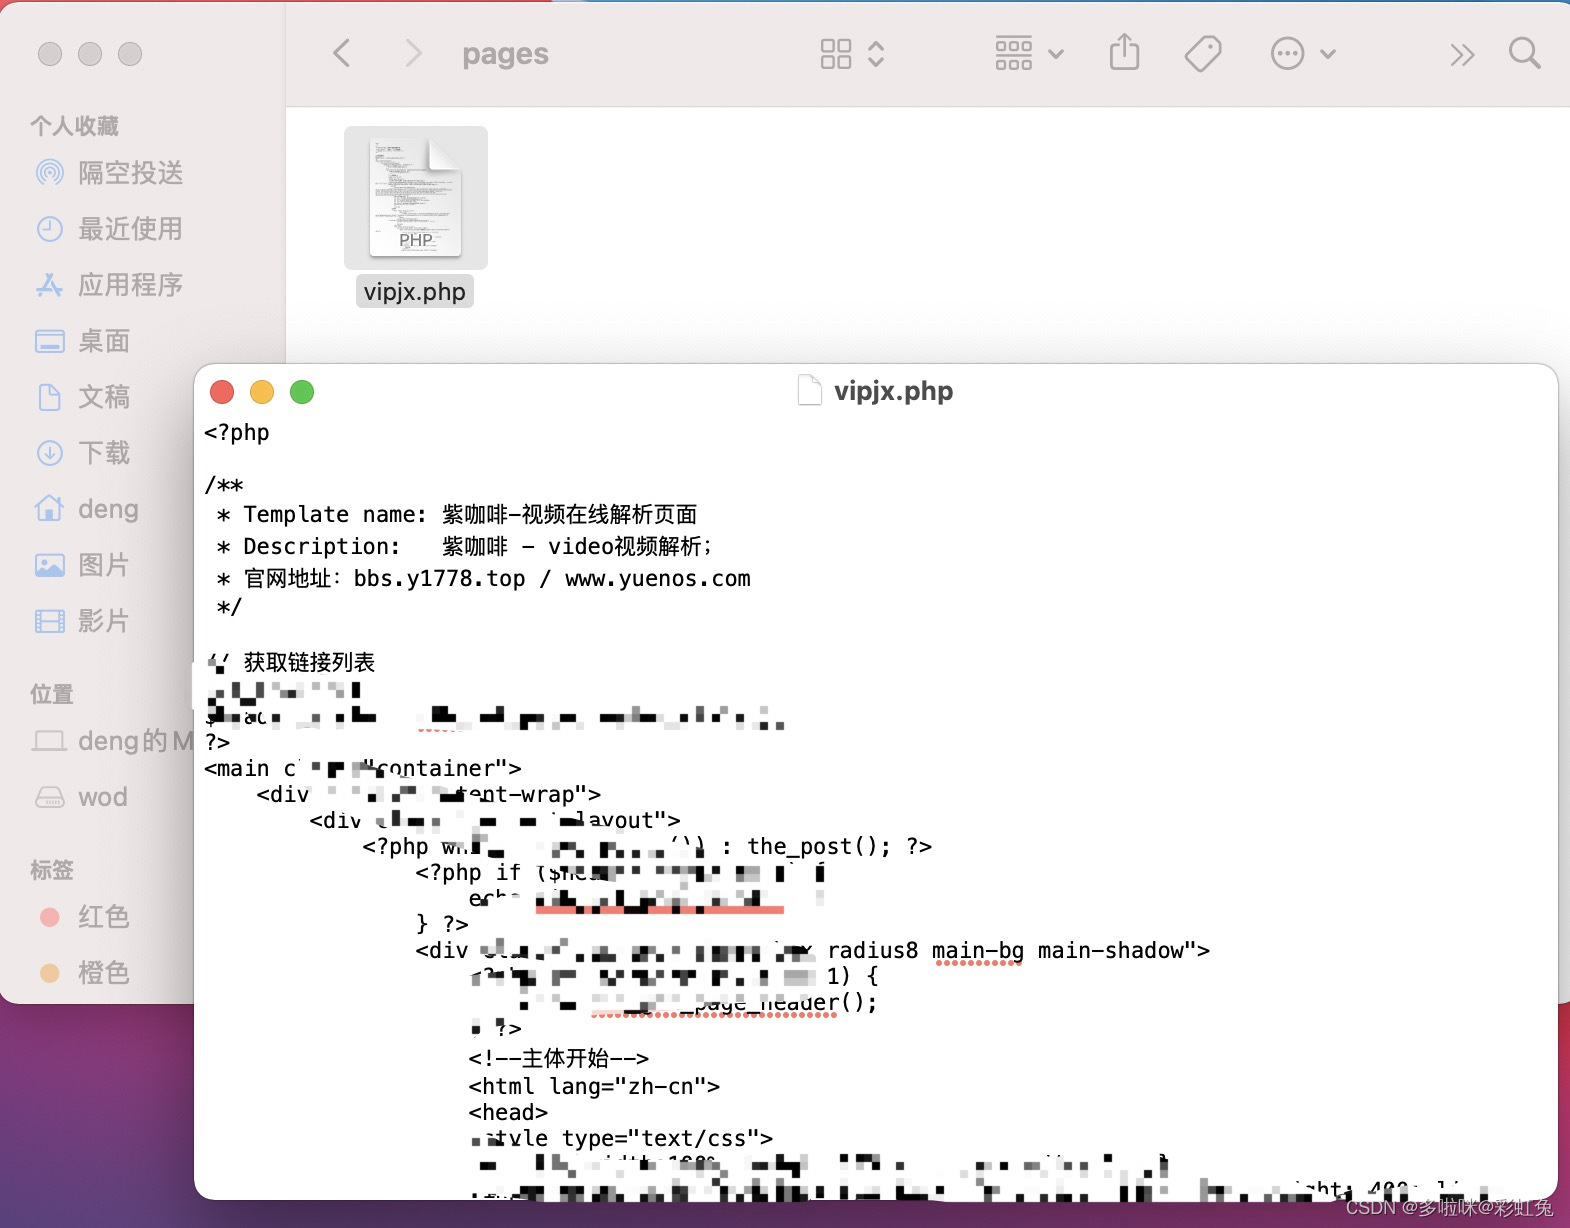The width and height of the screenshot is (1570, 1228).
Task: Zoom the text editor window with green button
Action: point(302,392)
